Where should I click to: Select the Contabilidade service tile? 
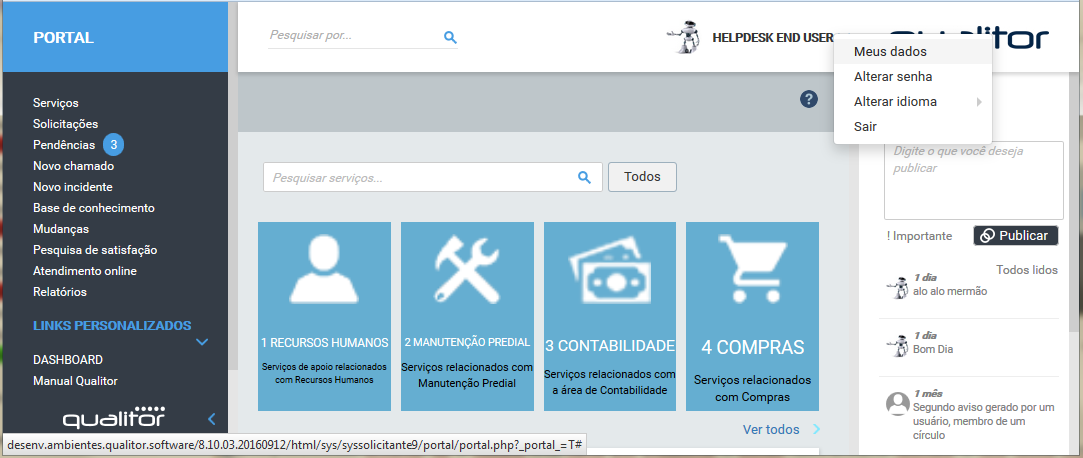coord(610,316)
